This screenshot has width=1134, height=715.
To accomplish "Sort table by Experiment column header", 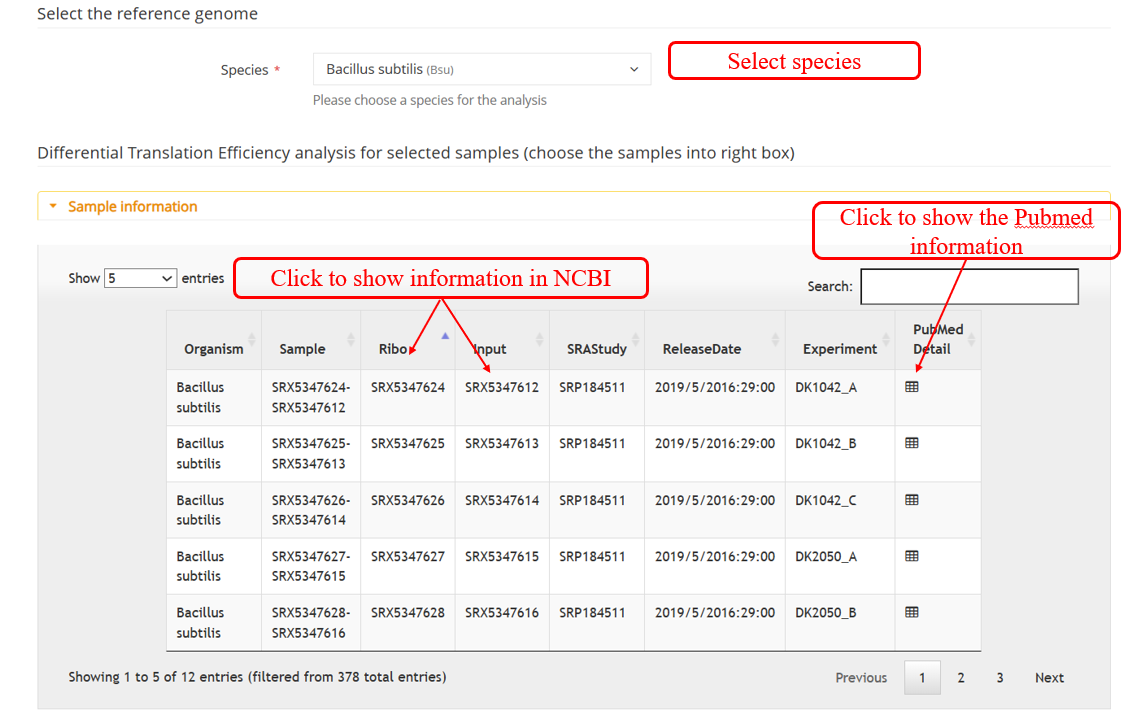I will [x=839, y=349].
